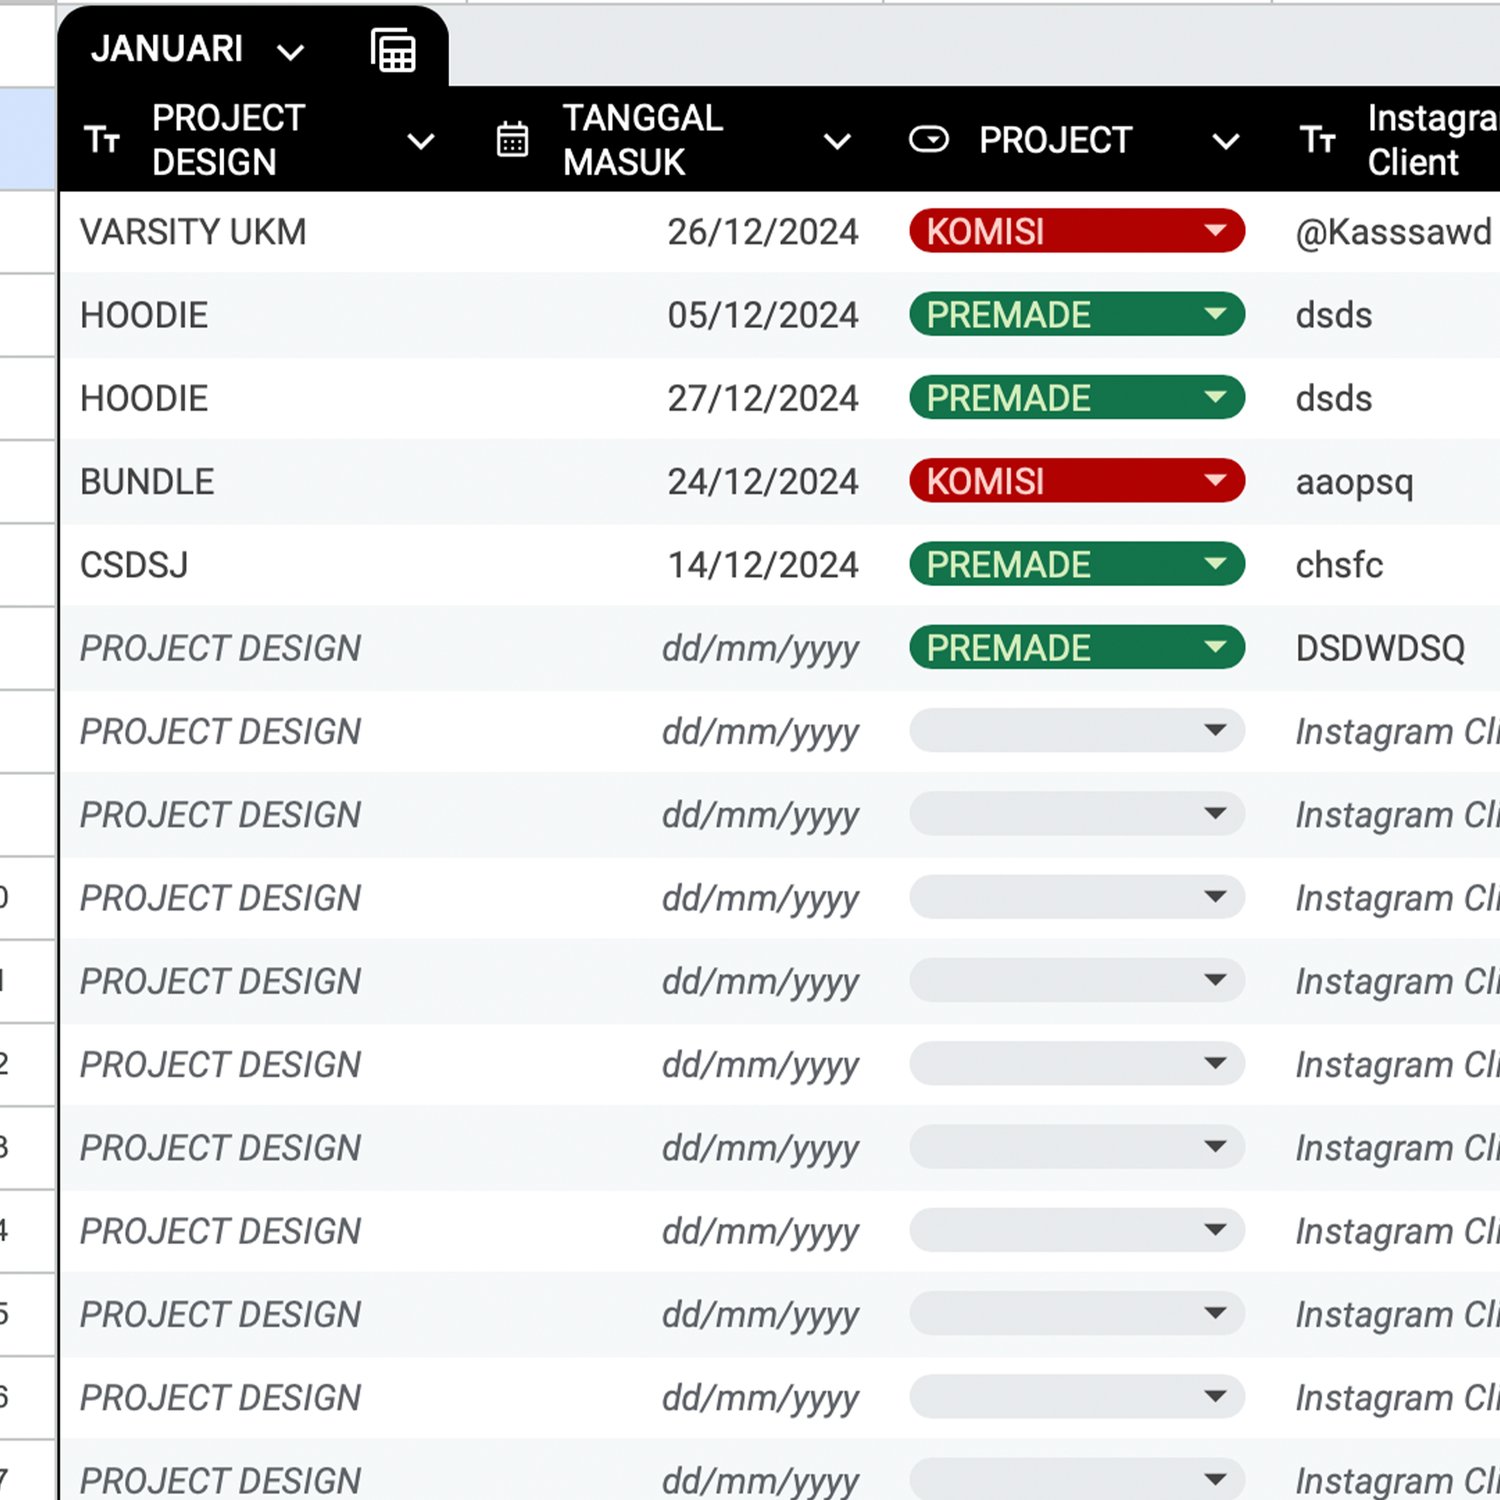The width and height of the screenshot is (1500, 1500).
Task: Open the TANGGAL MASUK column options chevron
Action: tap(837, 141)
